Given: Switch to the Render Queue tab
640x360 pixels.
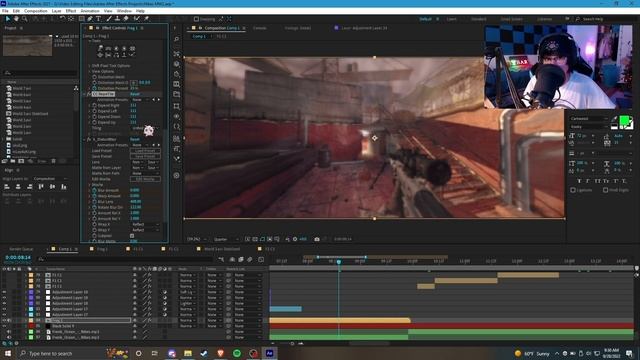Looking at the screenshot, I should [21, 249].
